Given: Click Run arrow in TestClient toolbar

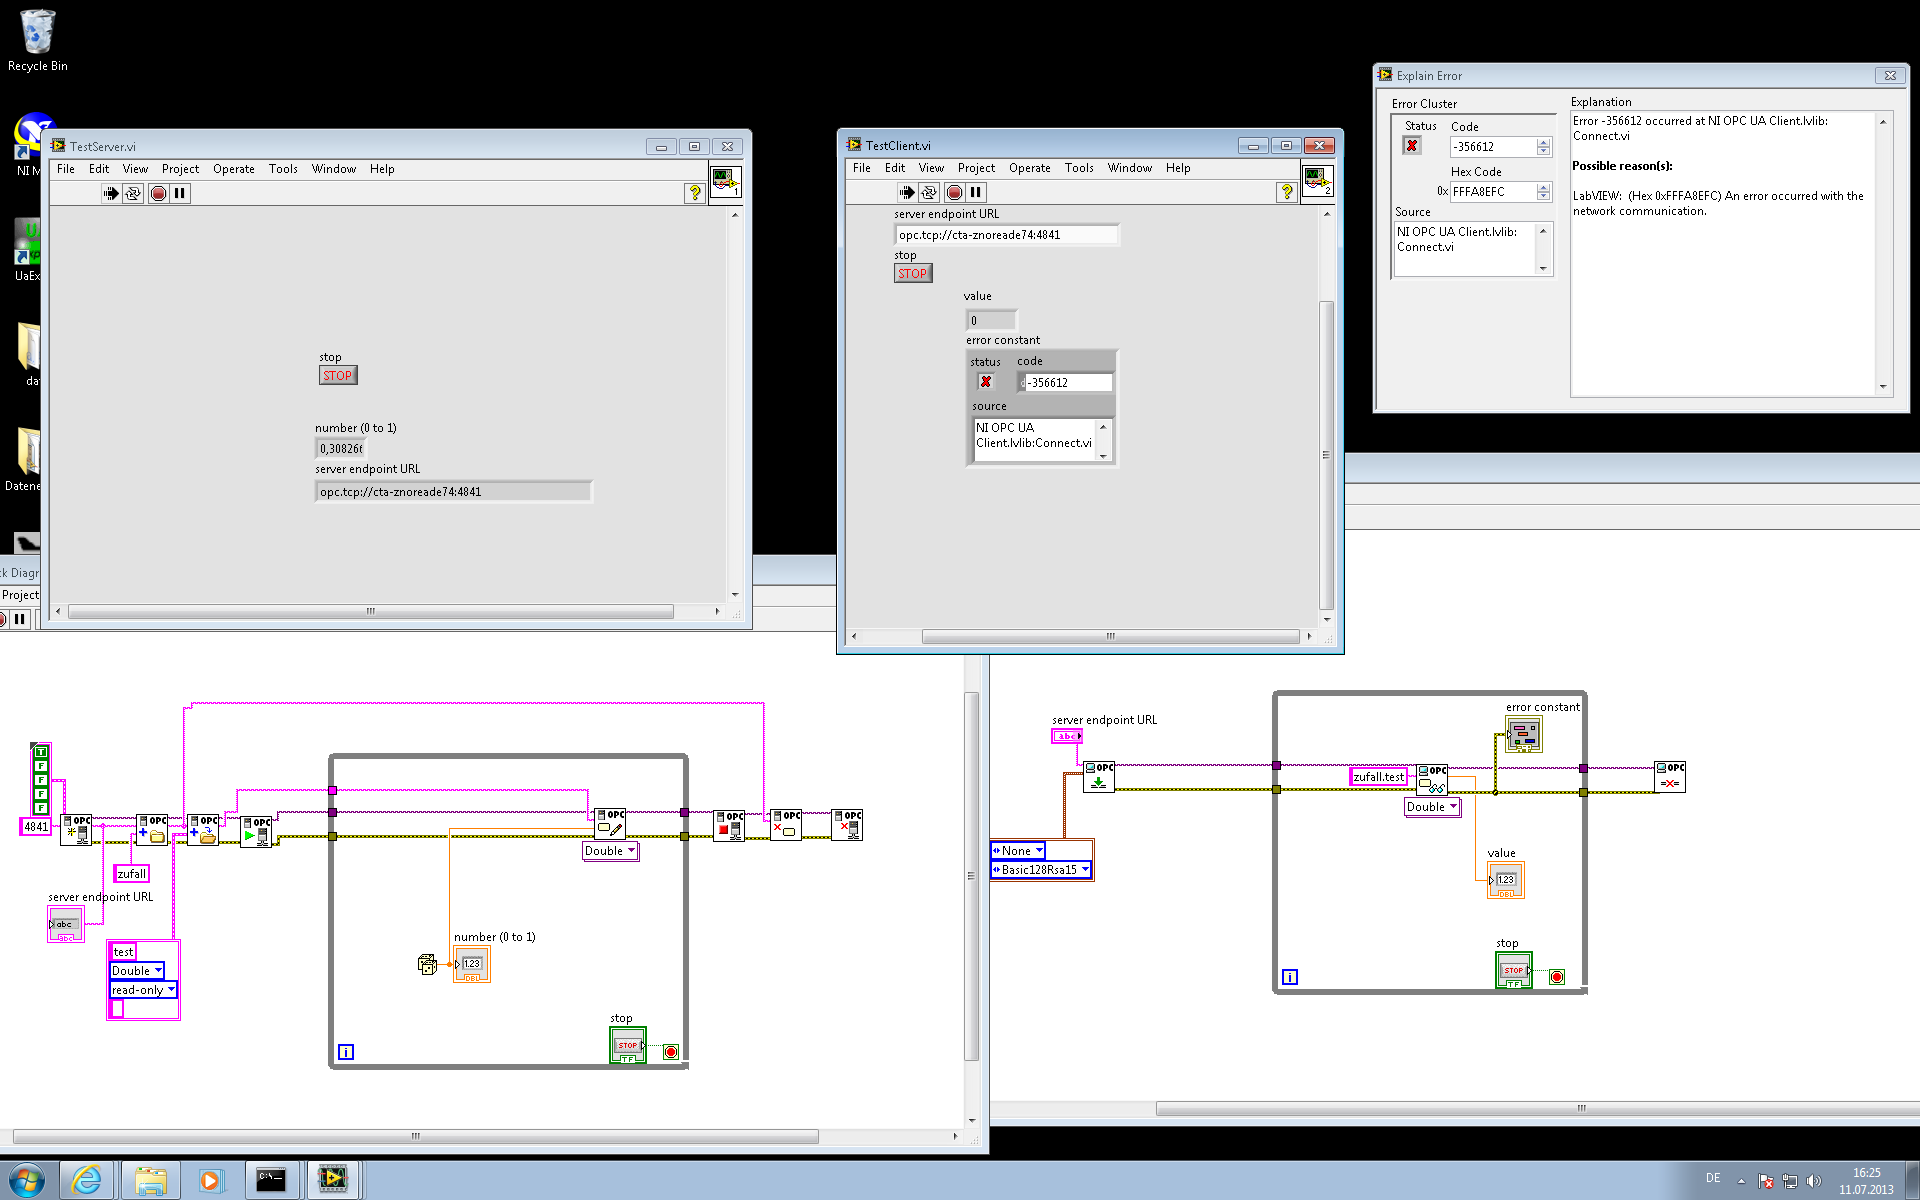Looking at the screenshot, I should click(x=906, y=192).
